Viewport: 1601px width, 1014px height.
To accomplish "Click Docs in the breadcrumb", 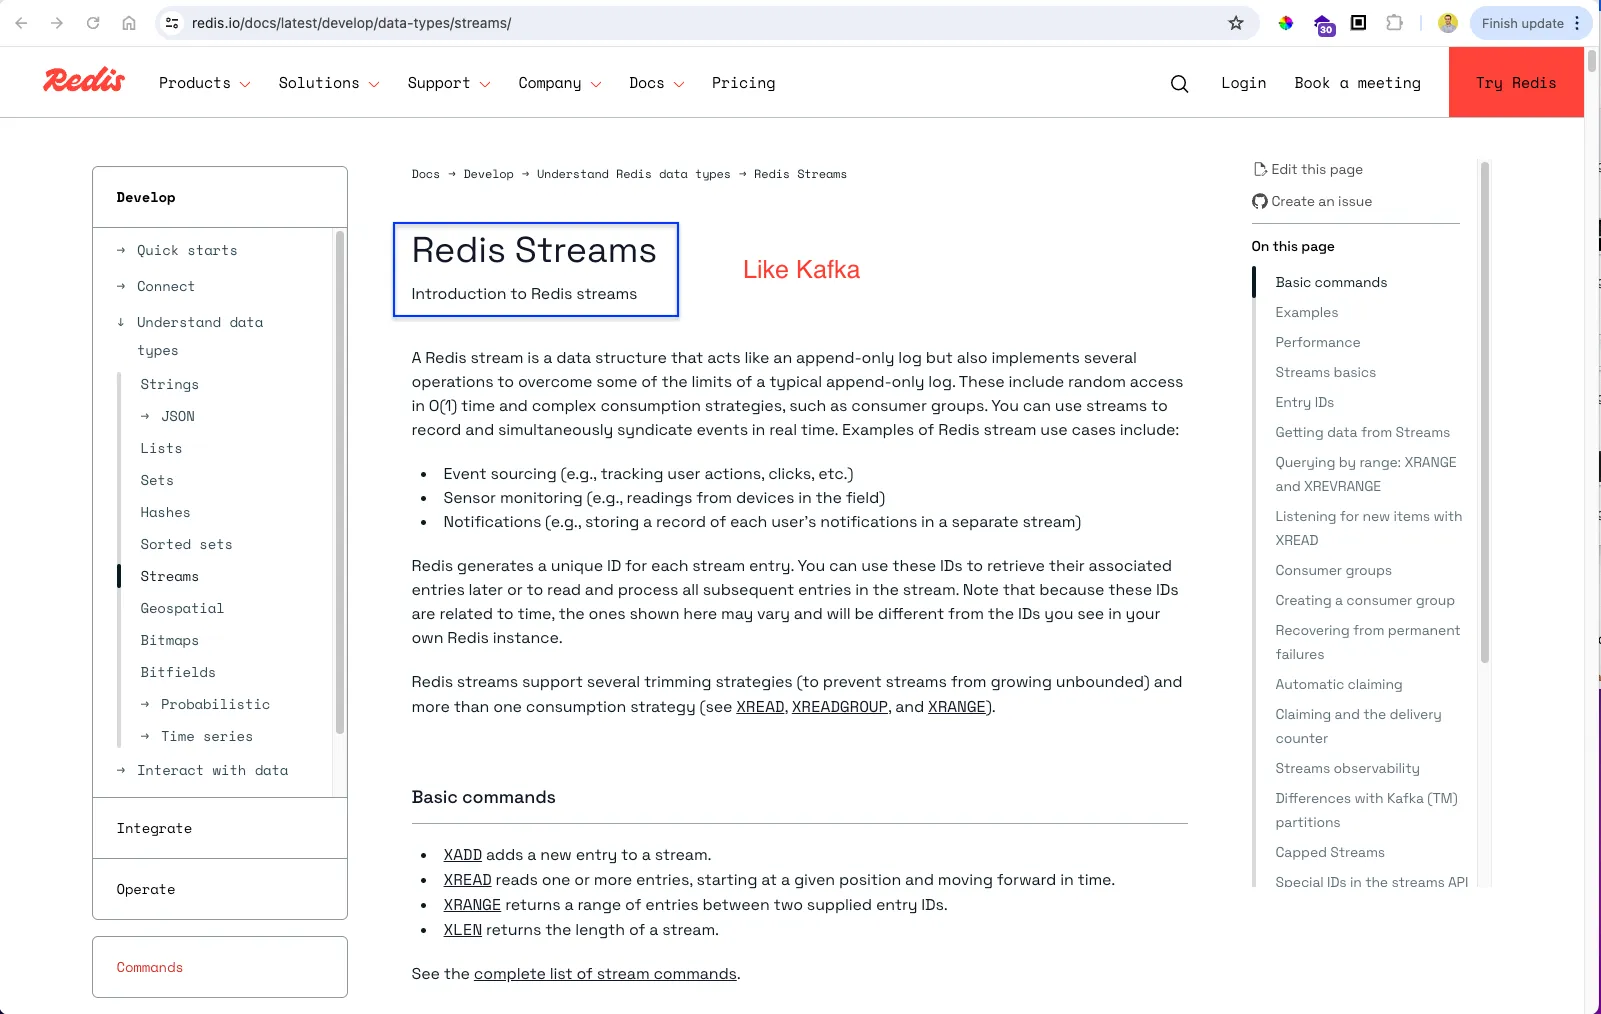I will 426,174.
